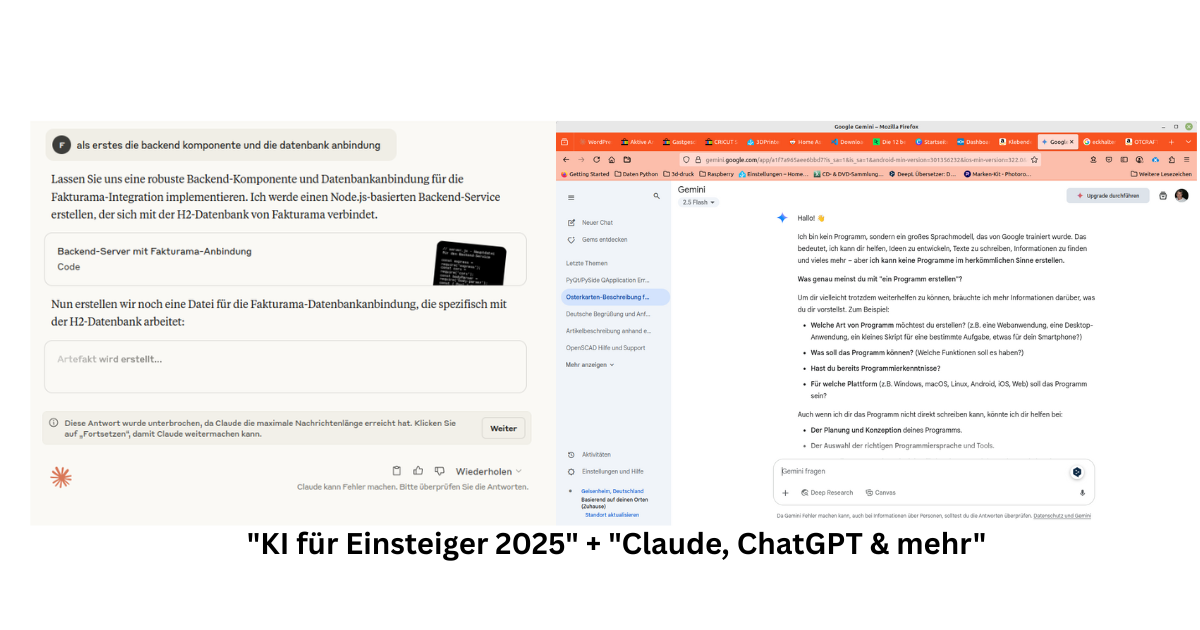1200x630 pixels.
Task: Click the info icon in interruption notice
Action: point(54,423)
